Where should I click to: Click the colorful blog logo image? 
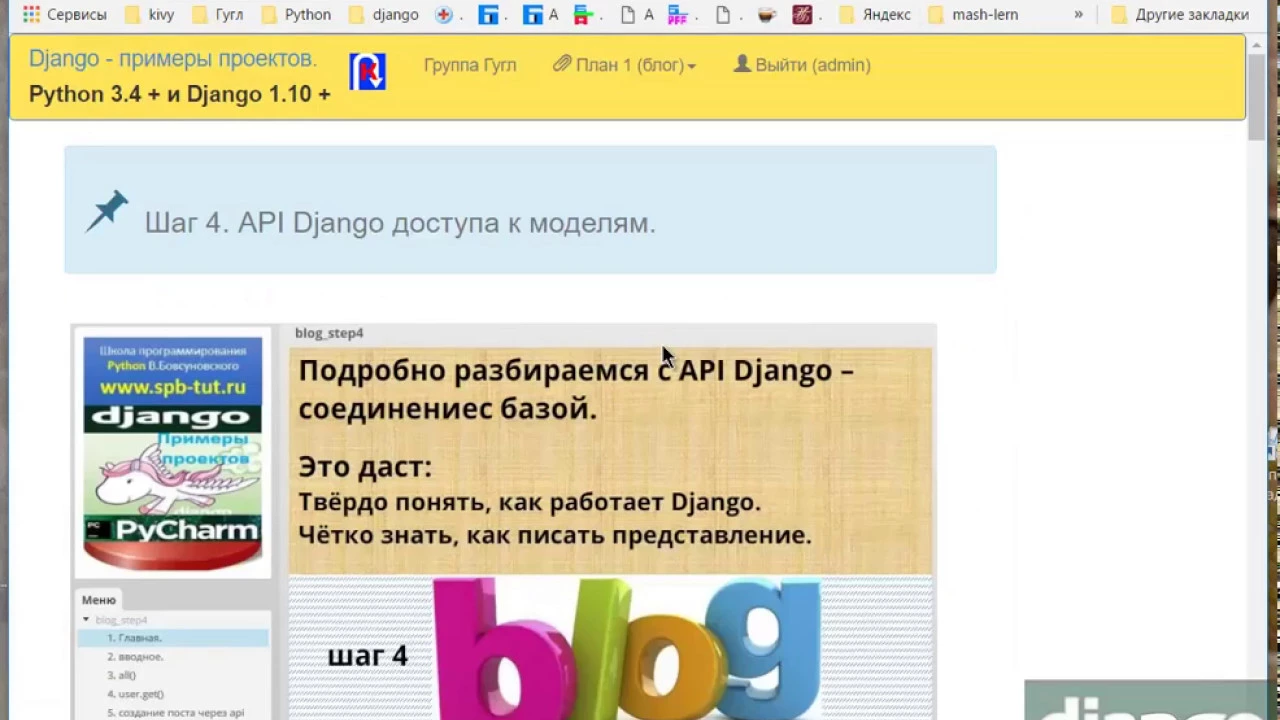click(x=627, y=647)
